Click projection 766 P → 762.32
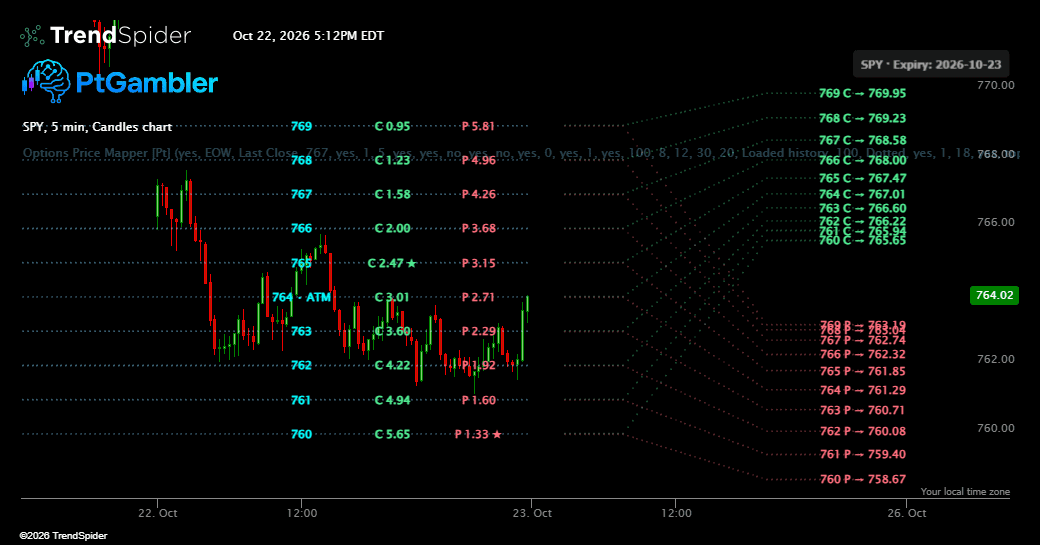Viewport: 1040px width, 545px height. coord(862,355)
